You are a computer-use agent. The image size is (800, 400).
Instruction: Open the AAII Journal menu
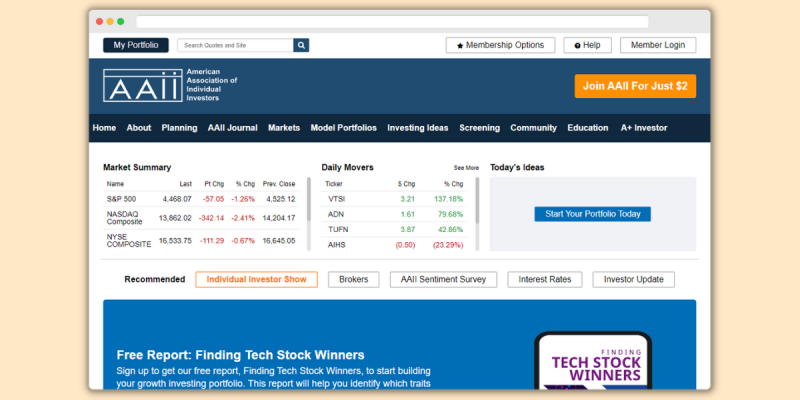233,128
